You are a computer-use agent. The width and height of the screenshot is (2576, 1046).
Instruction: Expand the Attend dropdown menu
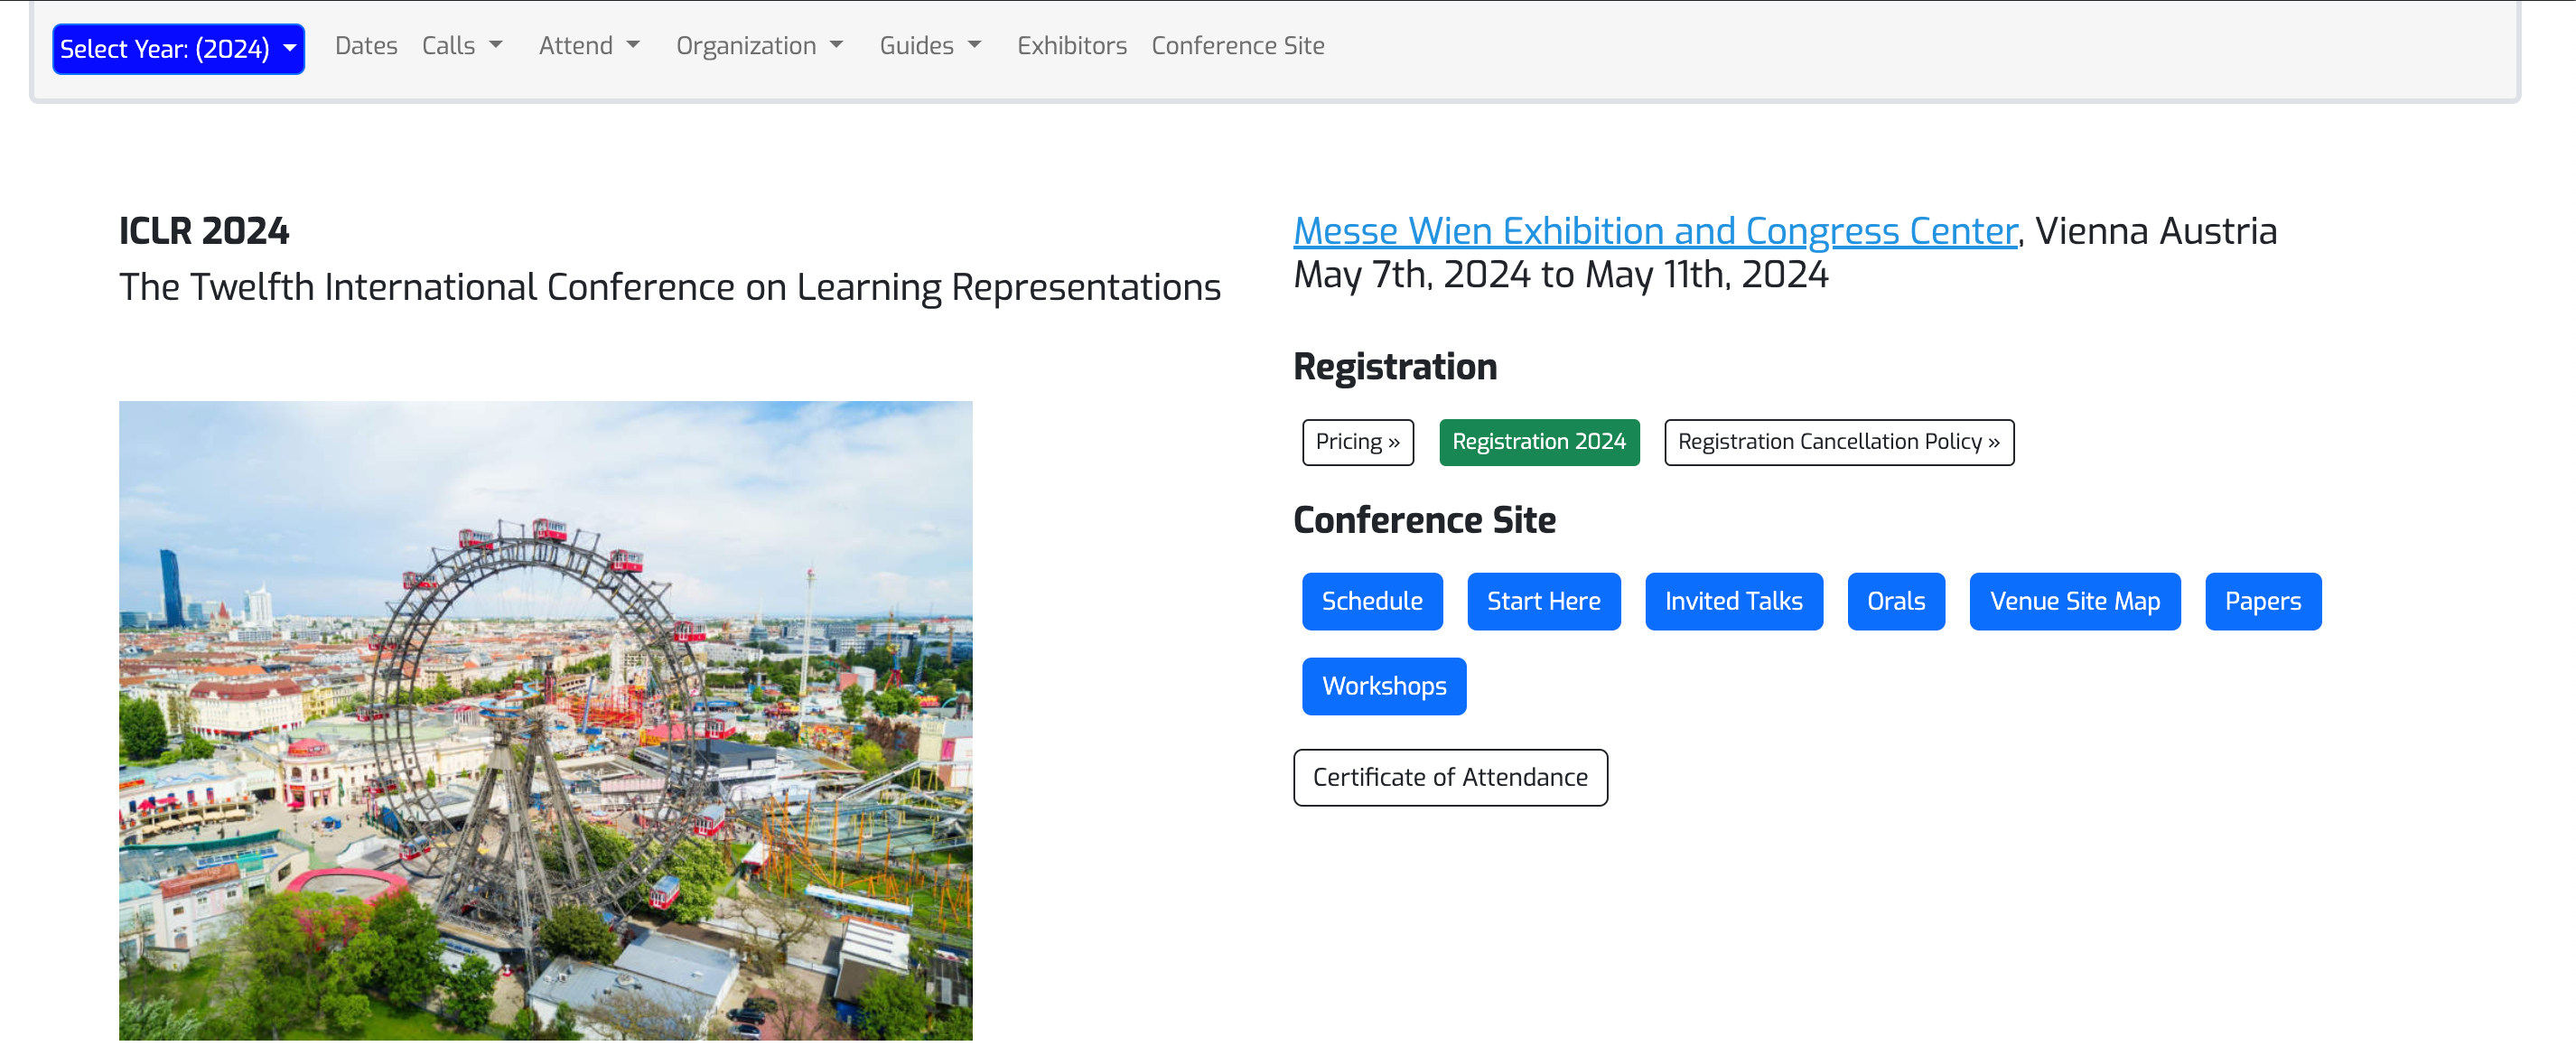pos(588,46)
